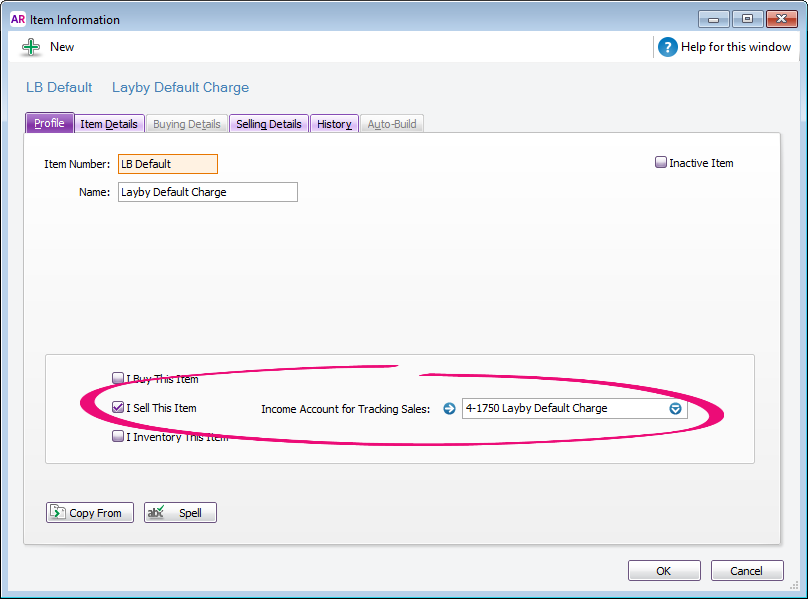The image size is (808, 599).
Task: Click the blue arrow beside Income Account
Action: [449, 408]
